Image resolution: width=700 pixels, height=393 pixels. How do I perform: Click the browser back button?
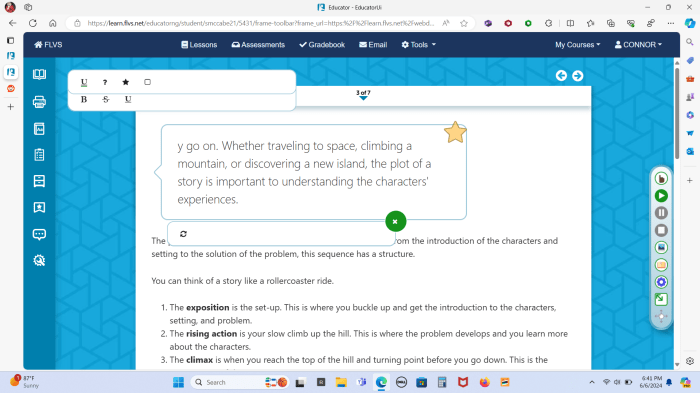(x=12, y=23)
